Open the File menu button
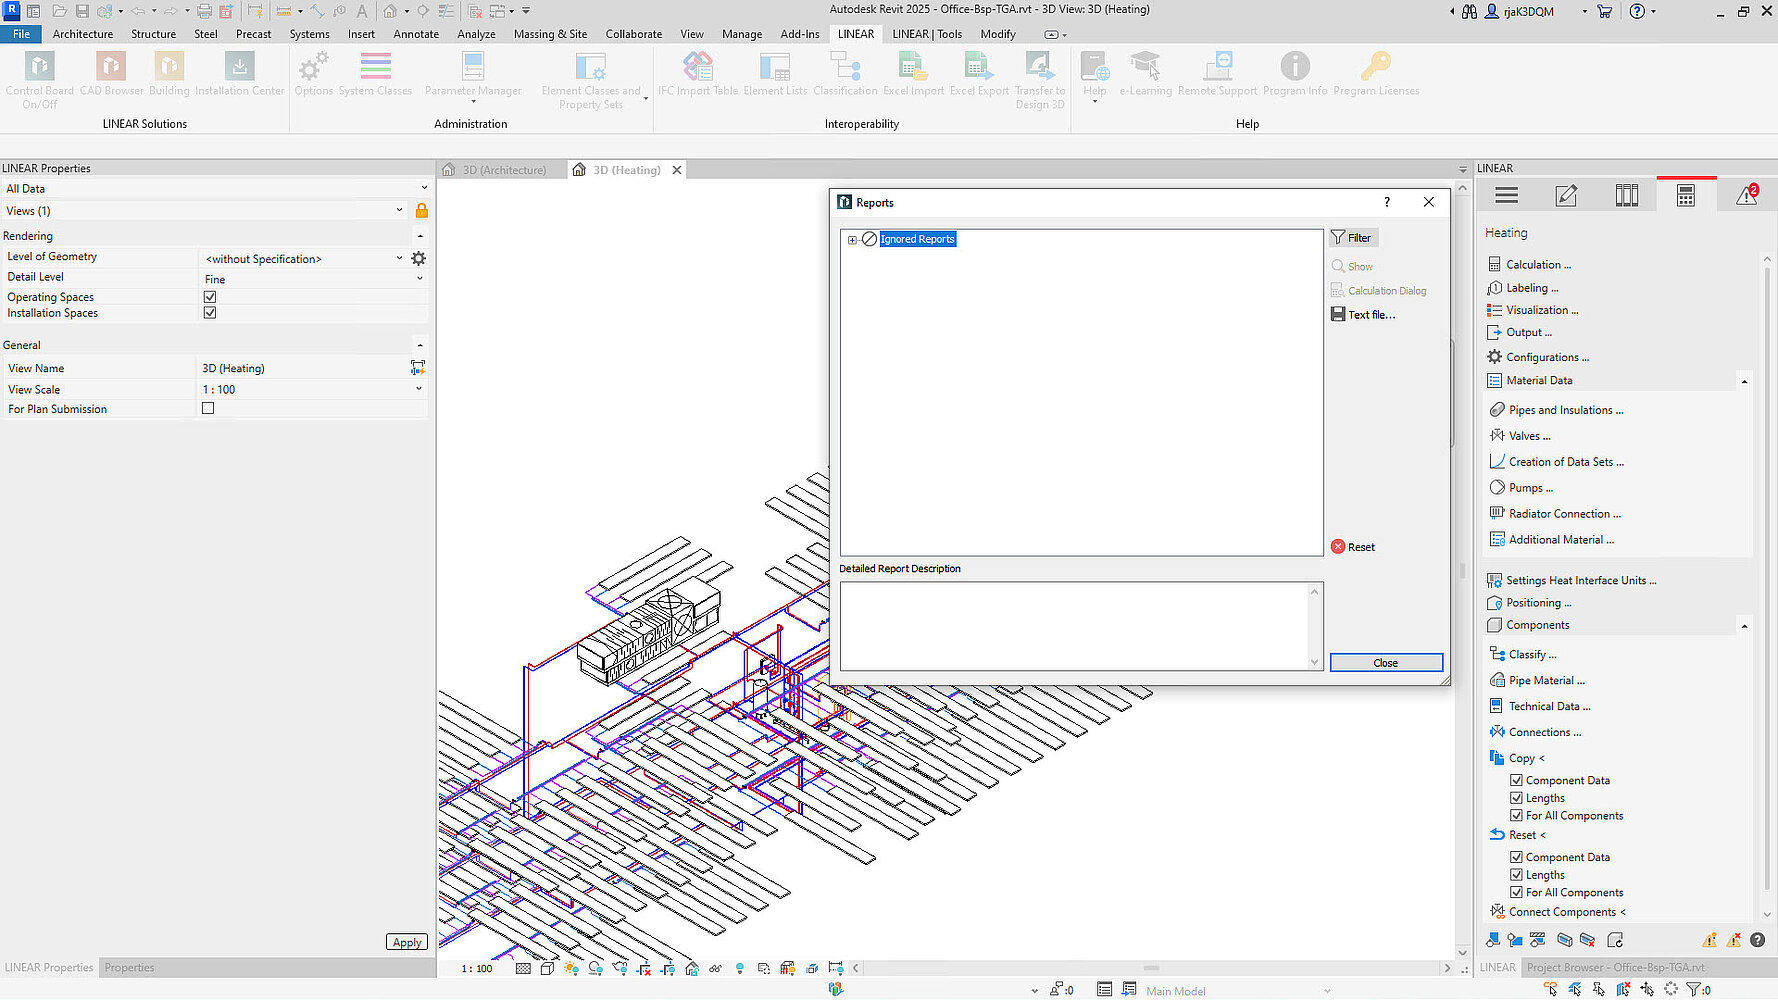 tap(21, 34)
